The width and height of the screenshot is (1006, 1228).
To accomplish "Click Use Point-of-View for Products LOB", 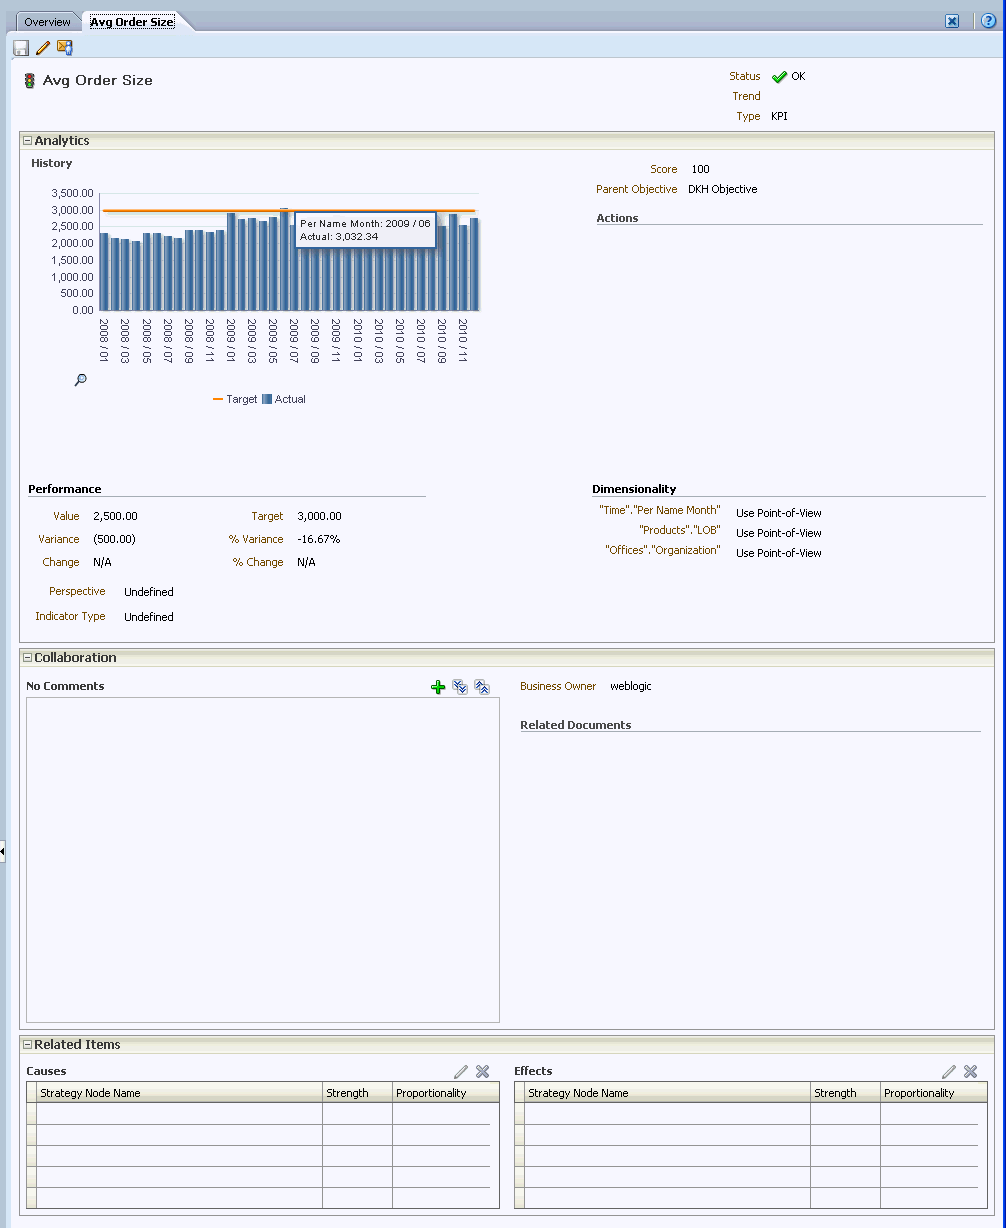I will click(x=779, y=533).
